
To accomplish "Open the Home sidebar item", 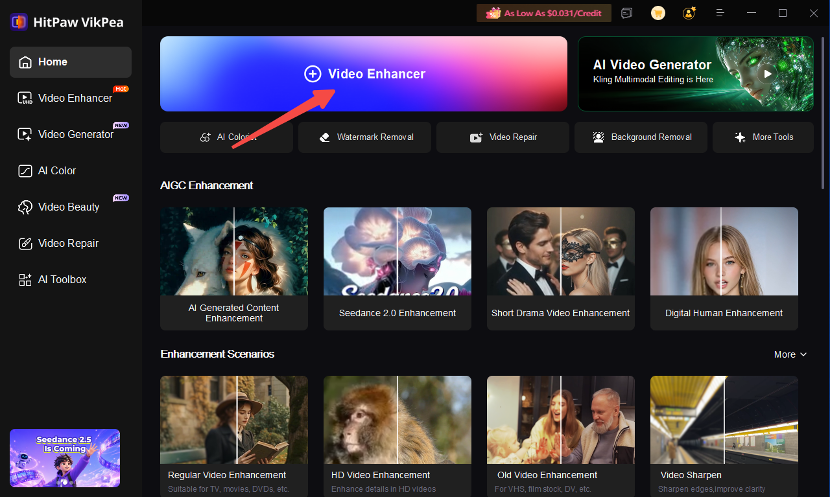I will coord(70,62).
